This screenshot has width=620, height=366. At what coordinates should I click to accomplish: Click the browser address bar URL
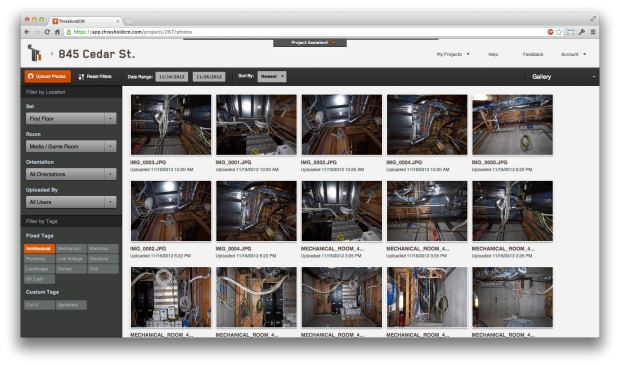133,32
